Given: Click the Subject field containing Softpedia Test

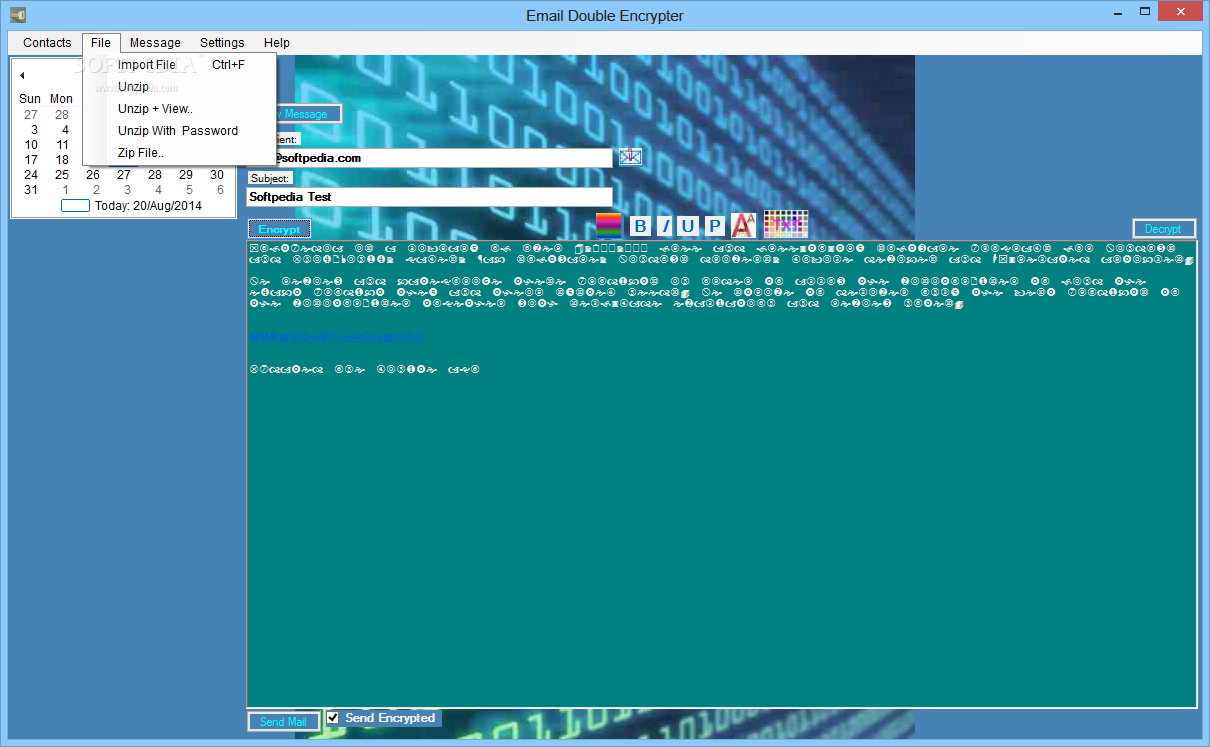Looking at the screenshot, I should point(429,197).
